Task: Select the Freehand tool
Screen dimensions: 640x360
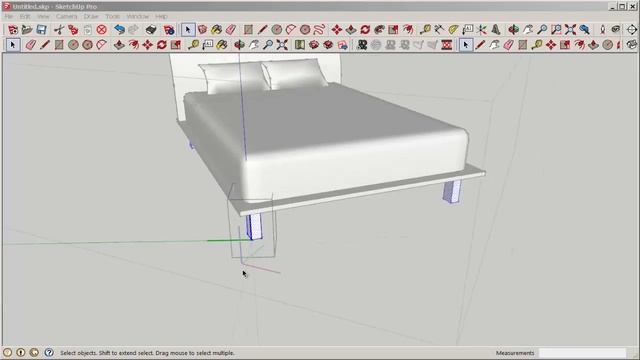Action: pos(319,29)
